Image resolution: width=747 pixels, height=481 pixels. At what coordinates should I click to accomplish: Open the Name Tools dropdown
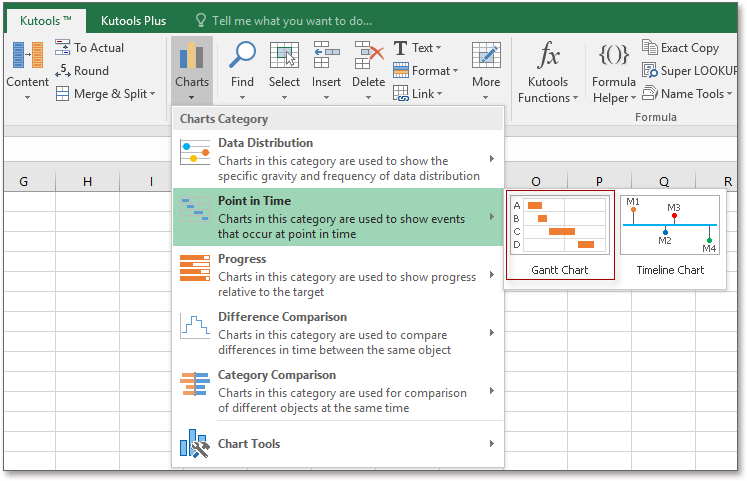tap(686, 94)
